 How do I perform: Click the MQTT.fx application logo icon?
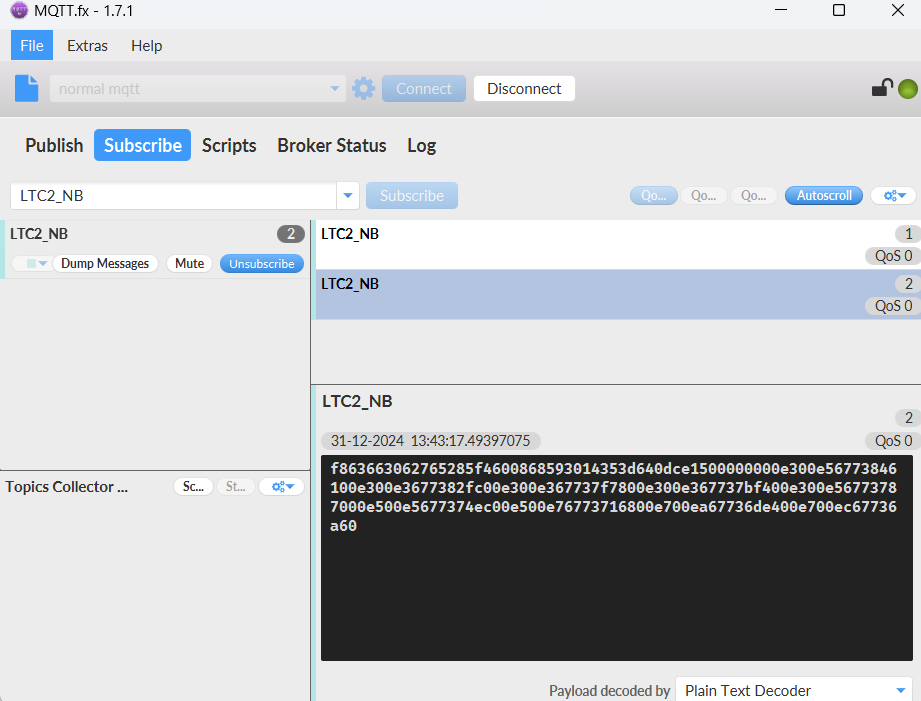[19, 10]
